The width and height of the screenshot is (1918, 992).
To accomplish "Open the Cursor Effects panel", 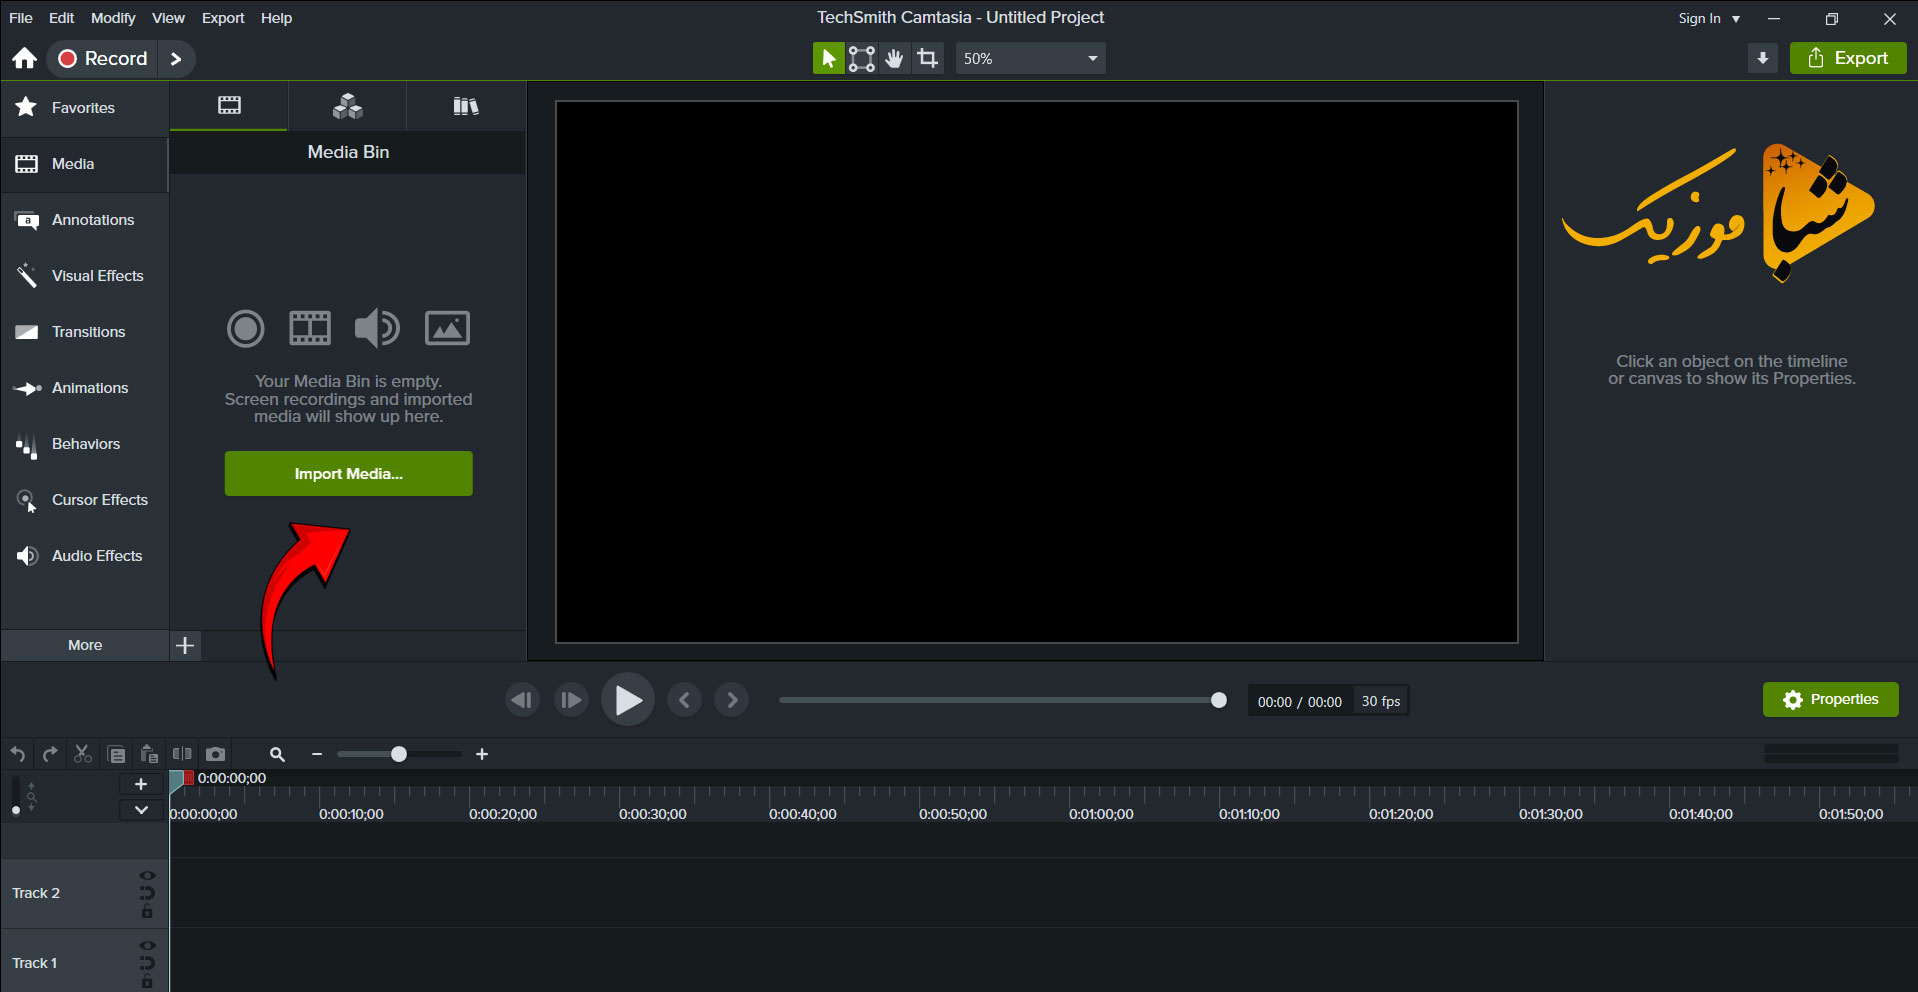I will pyautogui.click(x=84, y=500).
